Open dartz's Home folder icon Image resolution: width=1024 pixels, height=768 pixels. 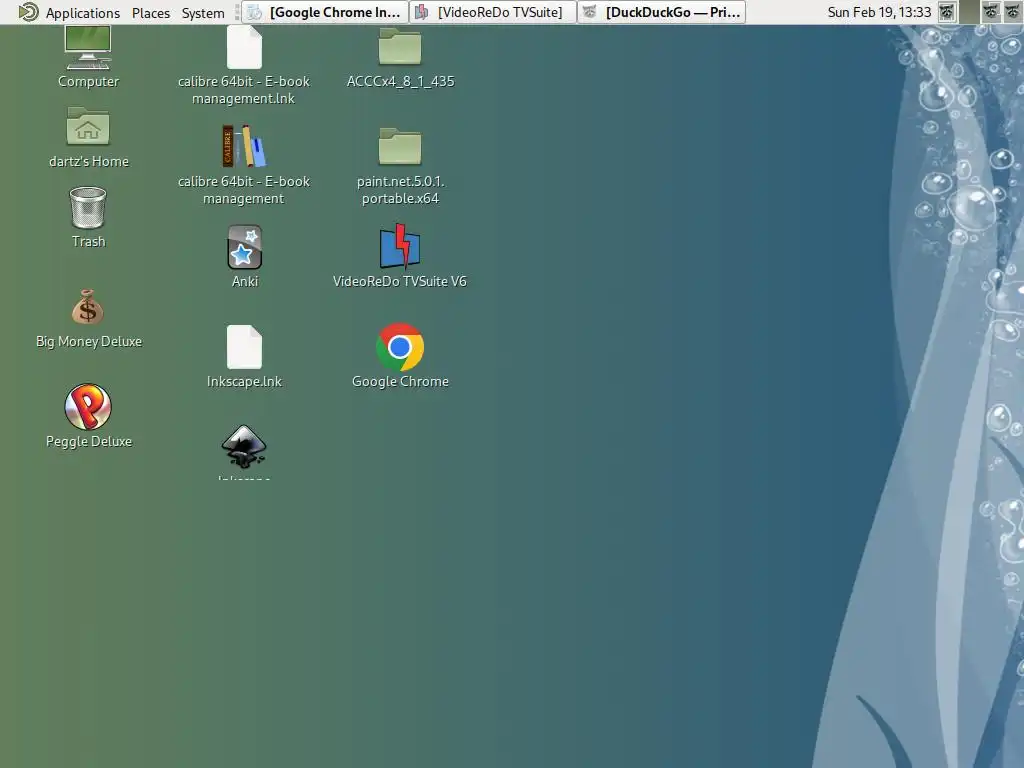[88, 126]
